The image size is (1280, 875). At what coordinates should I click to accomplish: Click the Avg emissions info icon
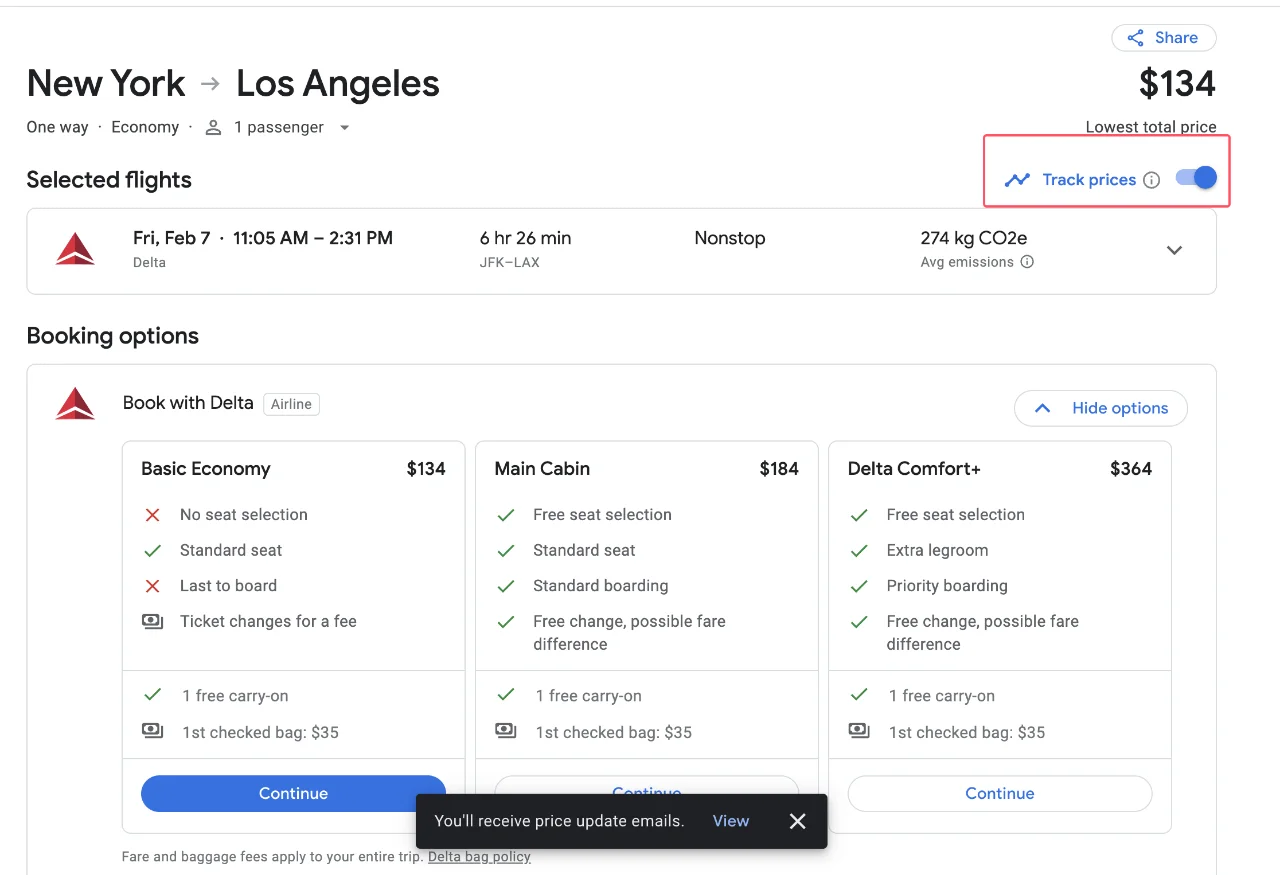1027,262
